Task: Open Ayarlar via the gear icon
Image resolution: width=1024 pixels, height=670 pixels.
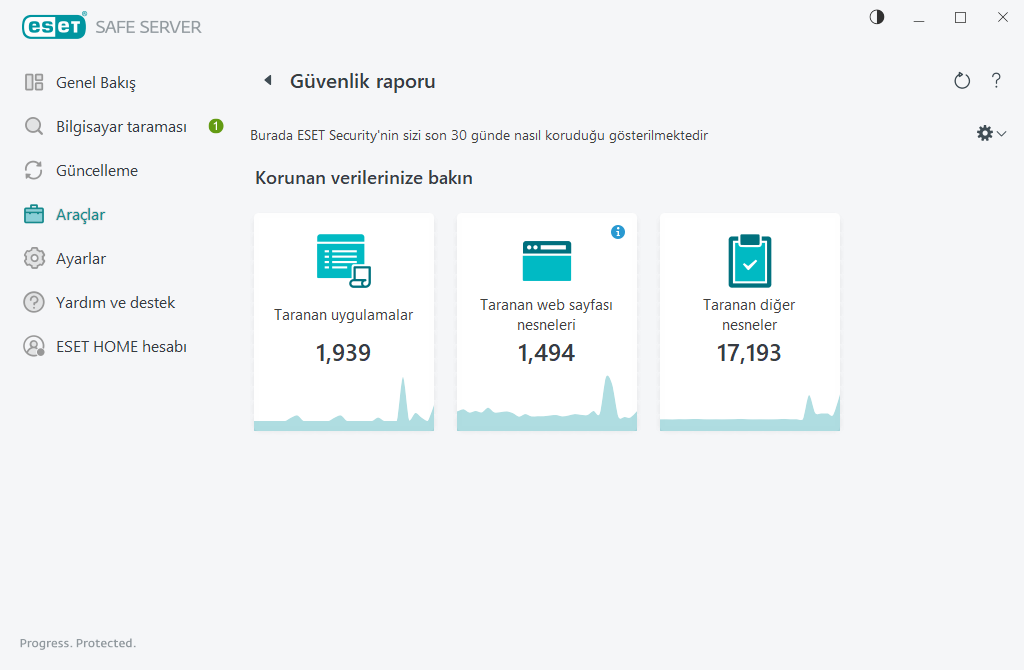Action: pos(33,258)
